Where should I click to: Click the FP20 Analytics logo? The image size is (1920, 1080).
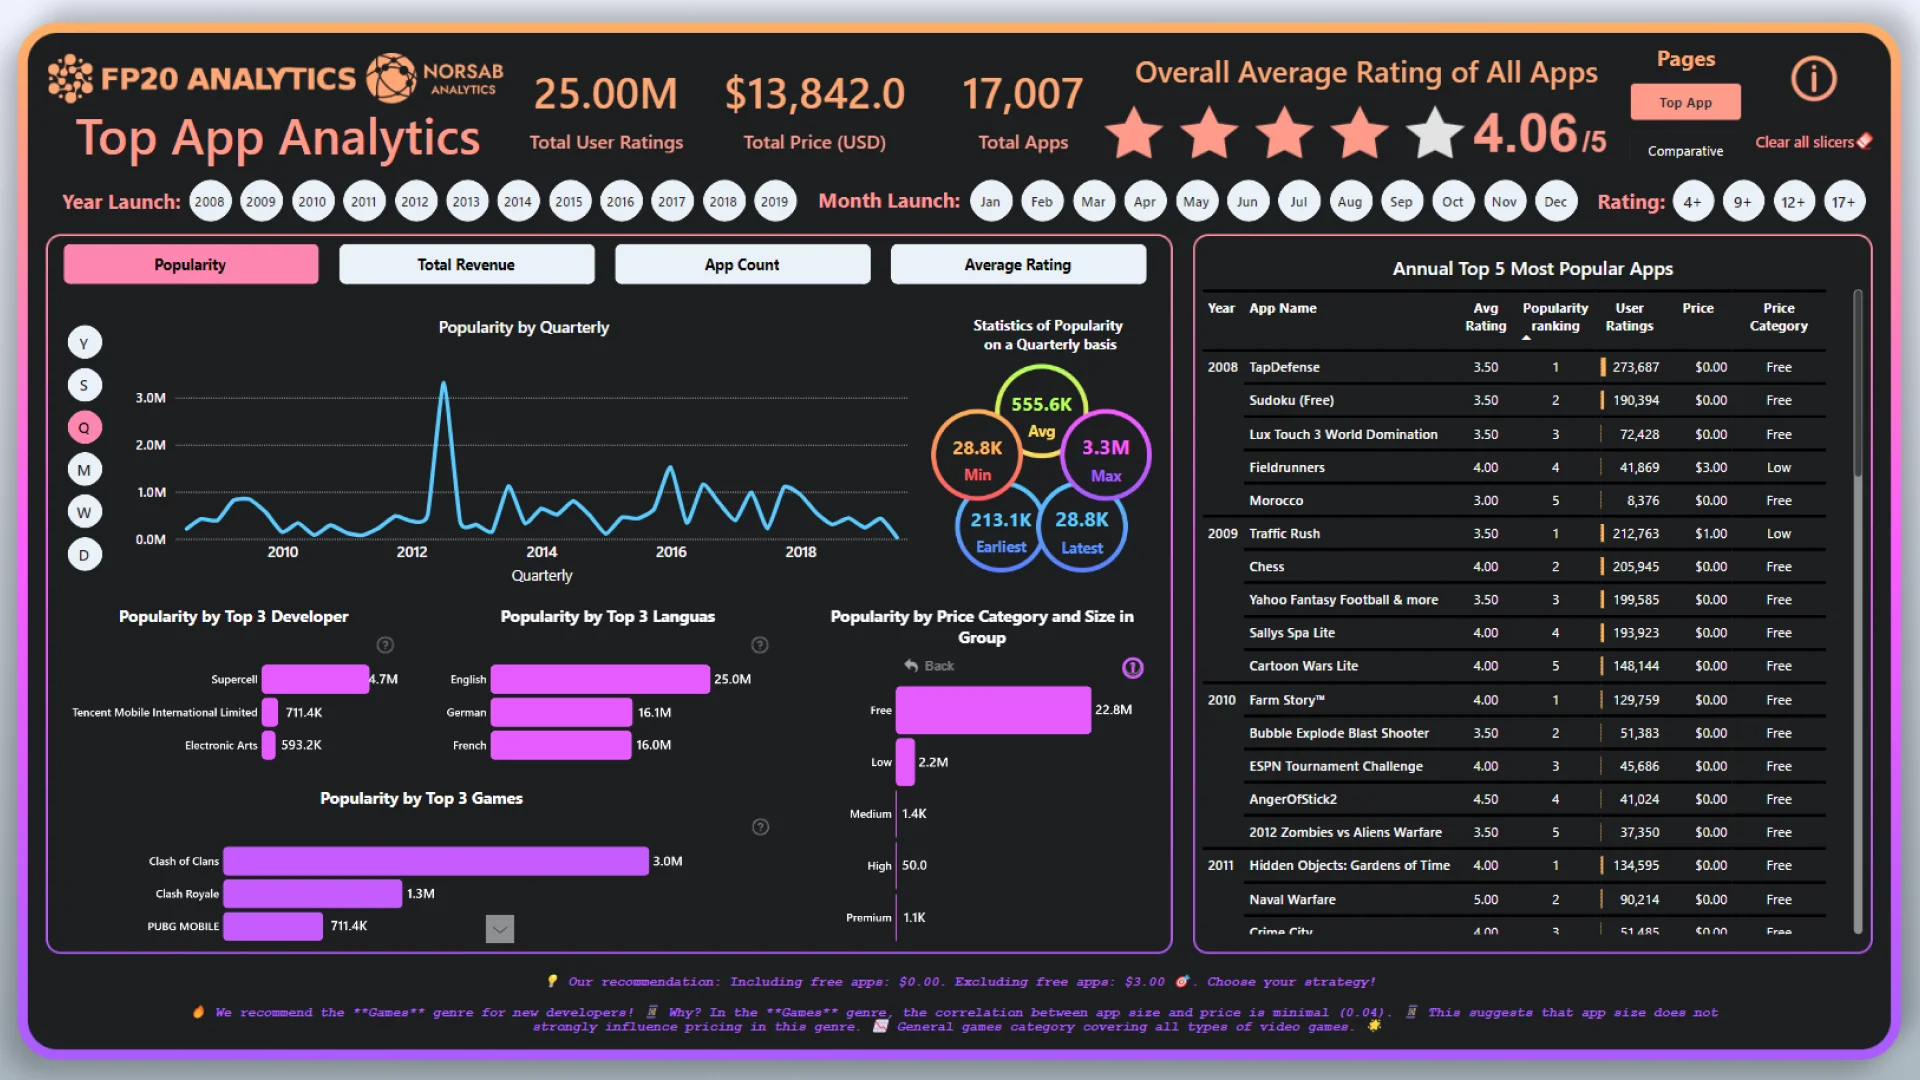pyautogui.click(x=202, y=78)
